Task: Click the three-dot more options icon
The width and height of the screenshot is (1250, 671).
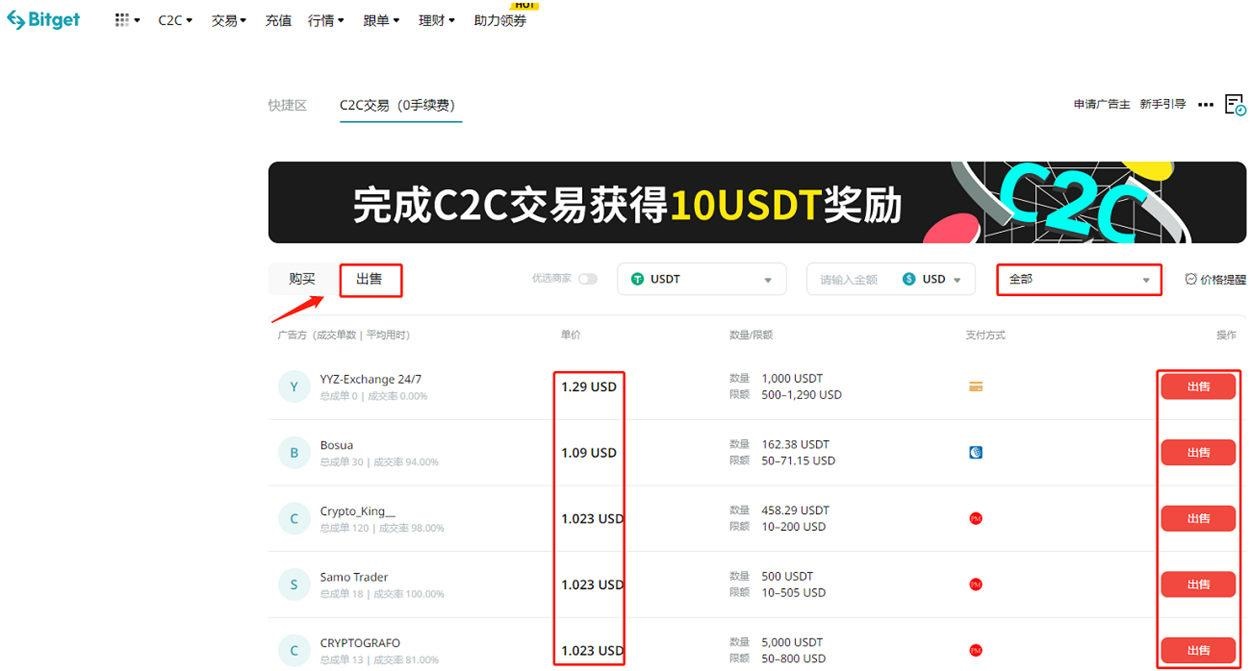Action: [x=1206, y=104]
